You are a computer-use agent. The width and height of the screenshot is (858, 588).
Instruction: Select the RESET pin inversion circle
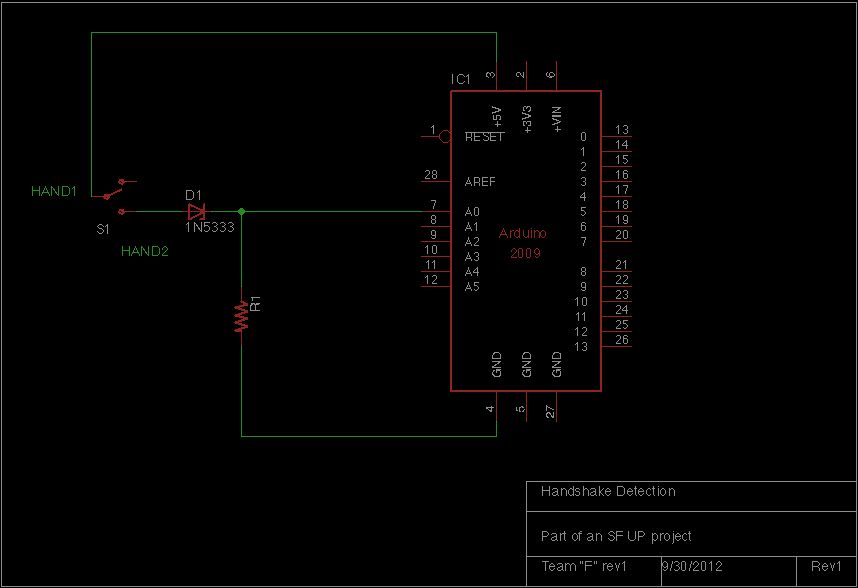(x=445, y=136)
